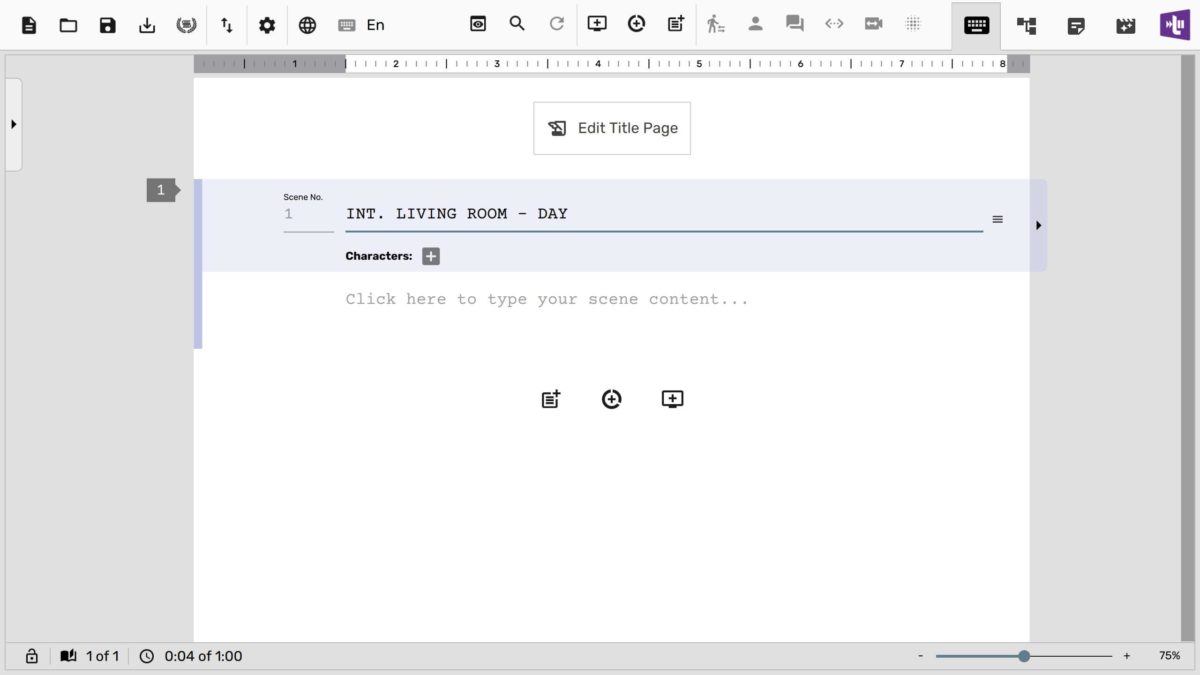Toggle the lock icon in status bar

click(x=32, y=656)
